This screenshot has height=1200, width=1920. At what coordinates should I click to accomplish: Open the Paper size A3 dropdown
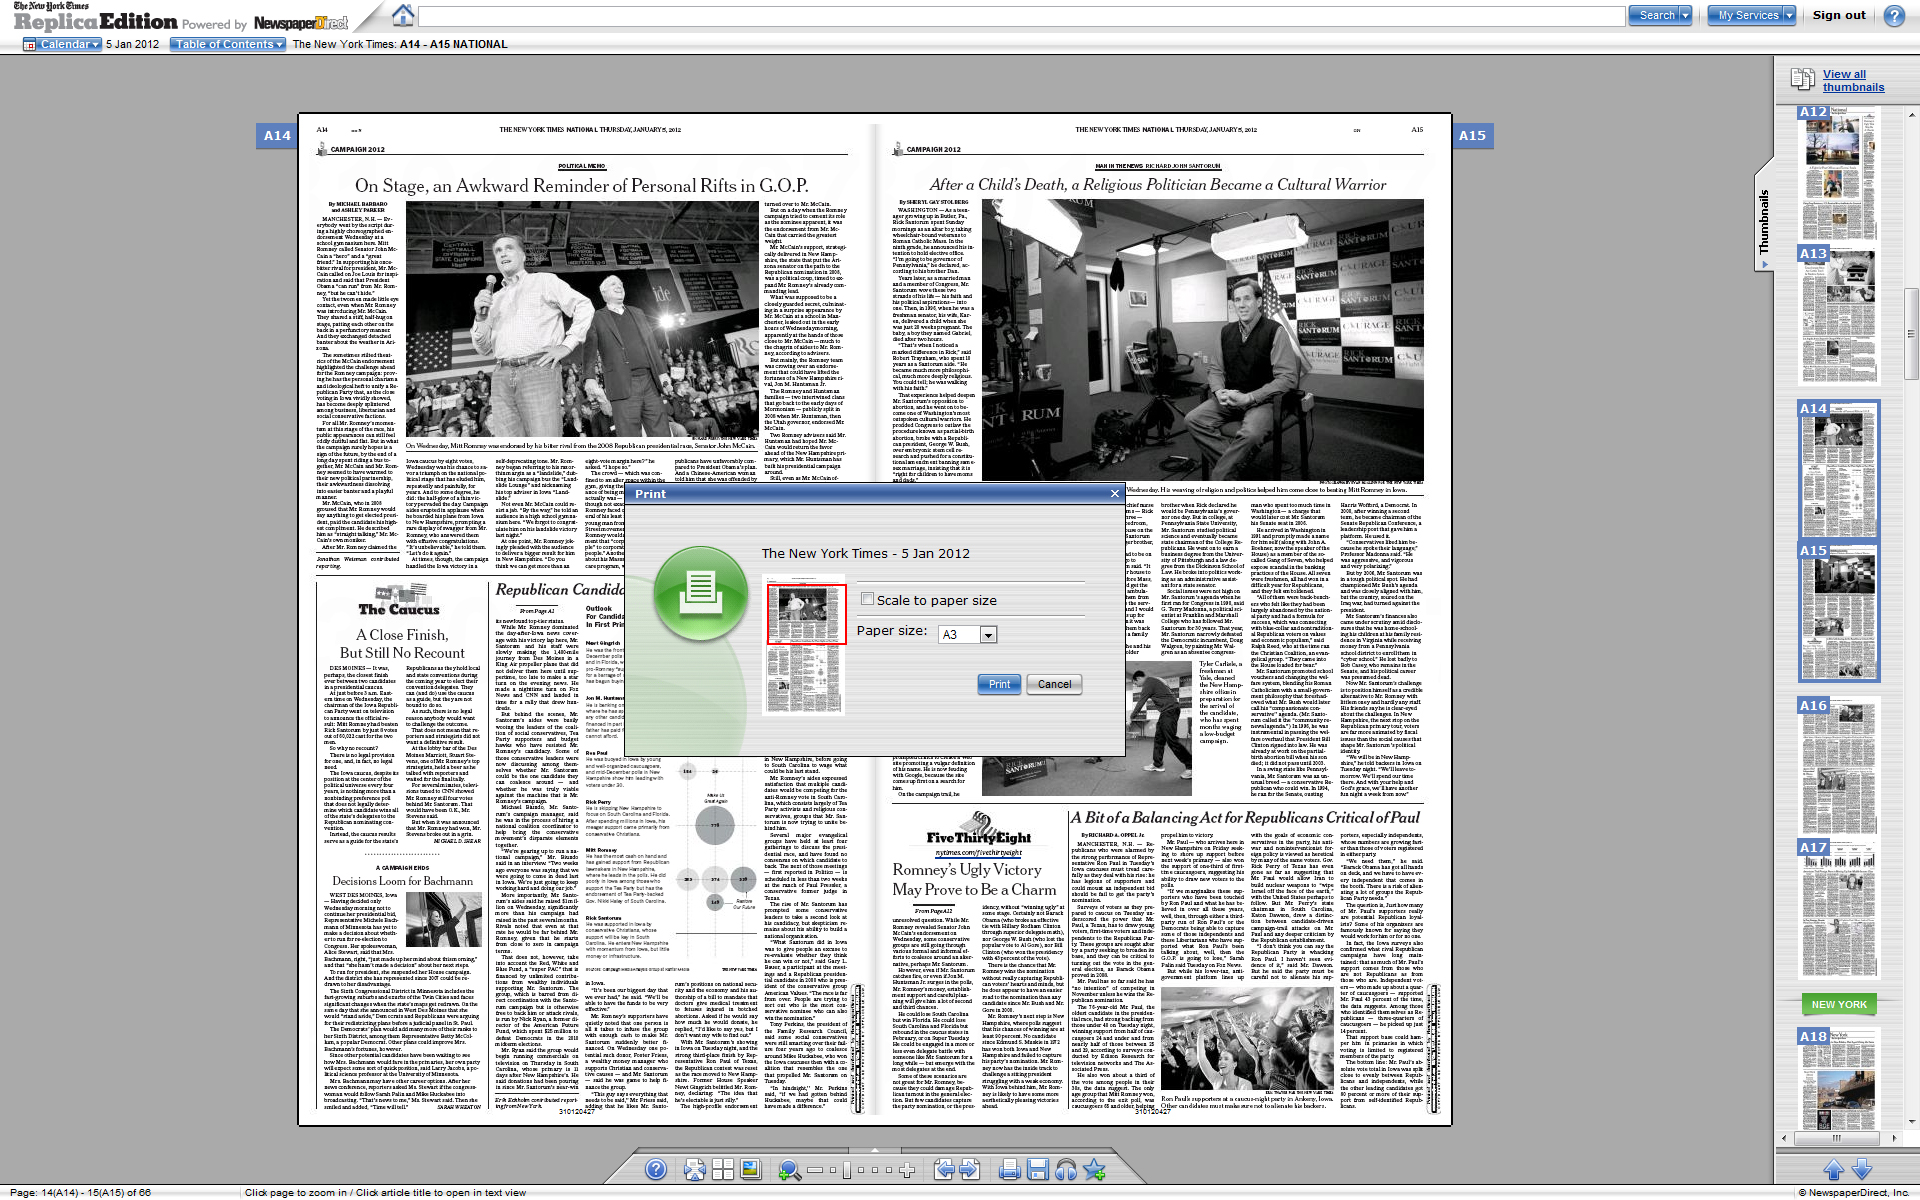[988, 635]
